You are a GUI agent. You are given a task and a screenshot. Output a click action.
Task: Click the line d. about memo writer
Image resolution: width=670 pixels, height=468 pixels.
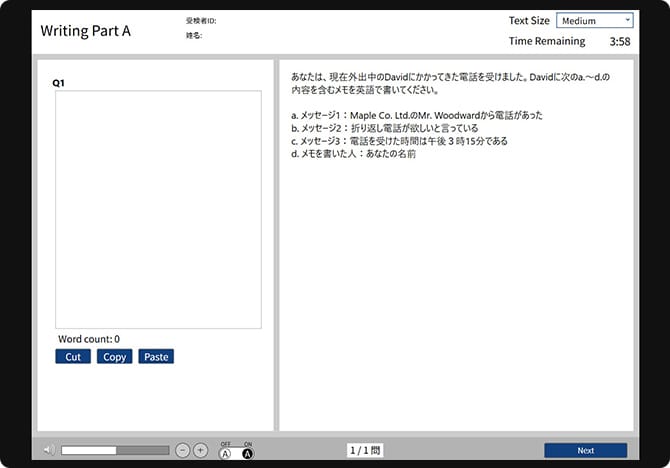pos(353,154)
